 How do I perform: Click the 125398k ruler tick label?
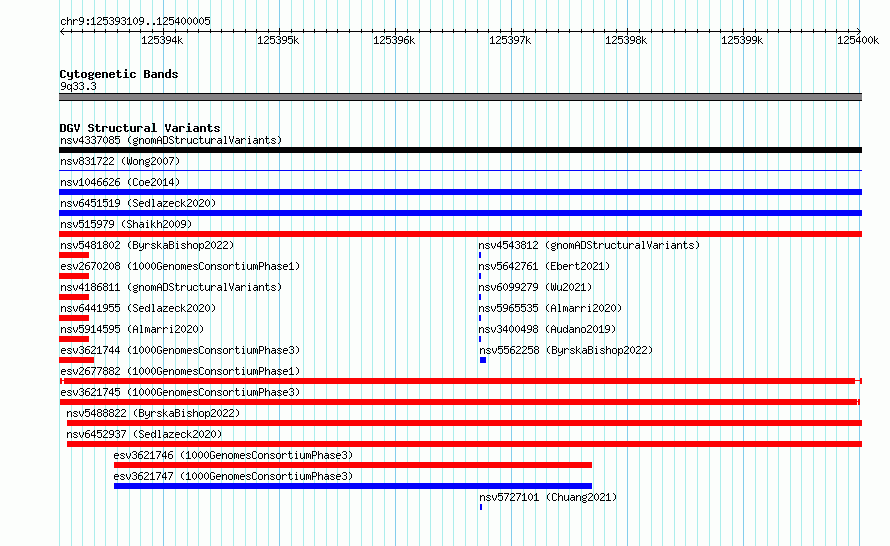[625, 40]
